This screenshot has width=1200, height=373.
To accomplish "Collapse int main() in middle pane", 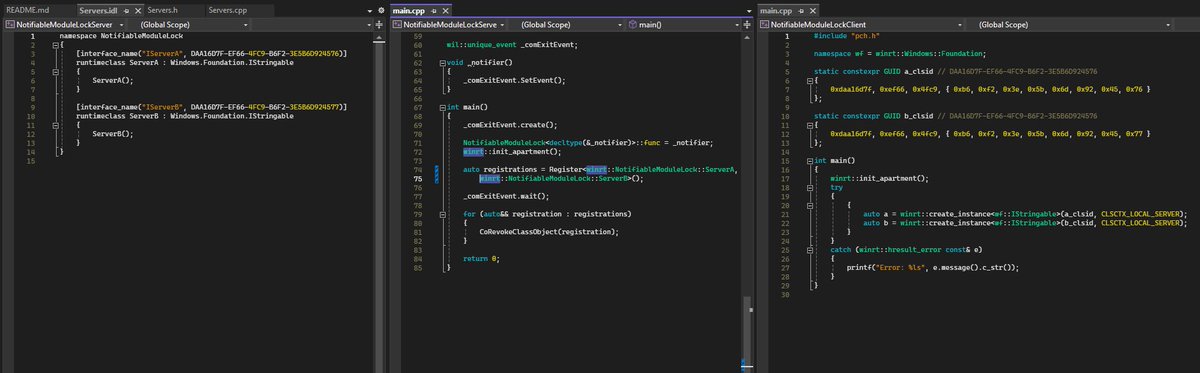I will (x=443, y=106).
